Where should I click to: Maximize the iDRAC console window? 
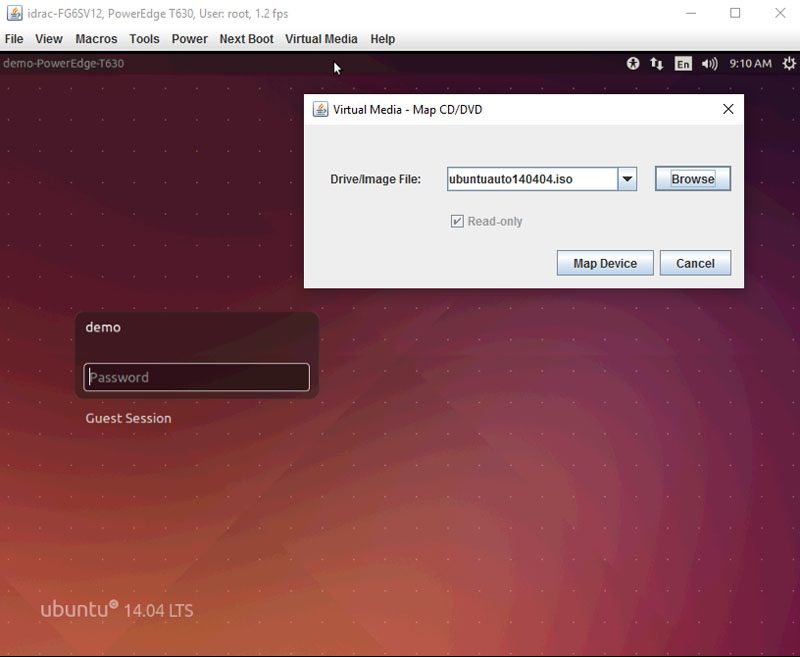735,13
